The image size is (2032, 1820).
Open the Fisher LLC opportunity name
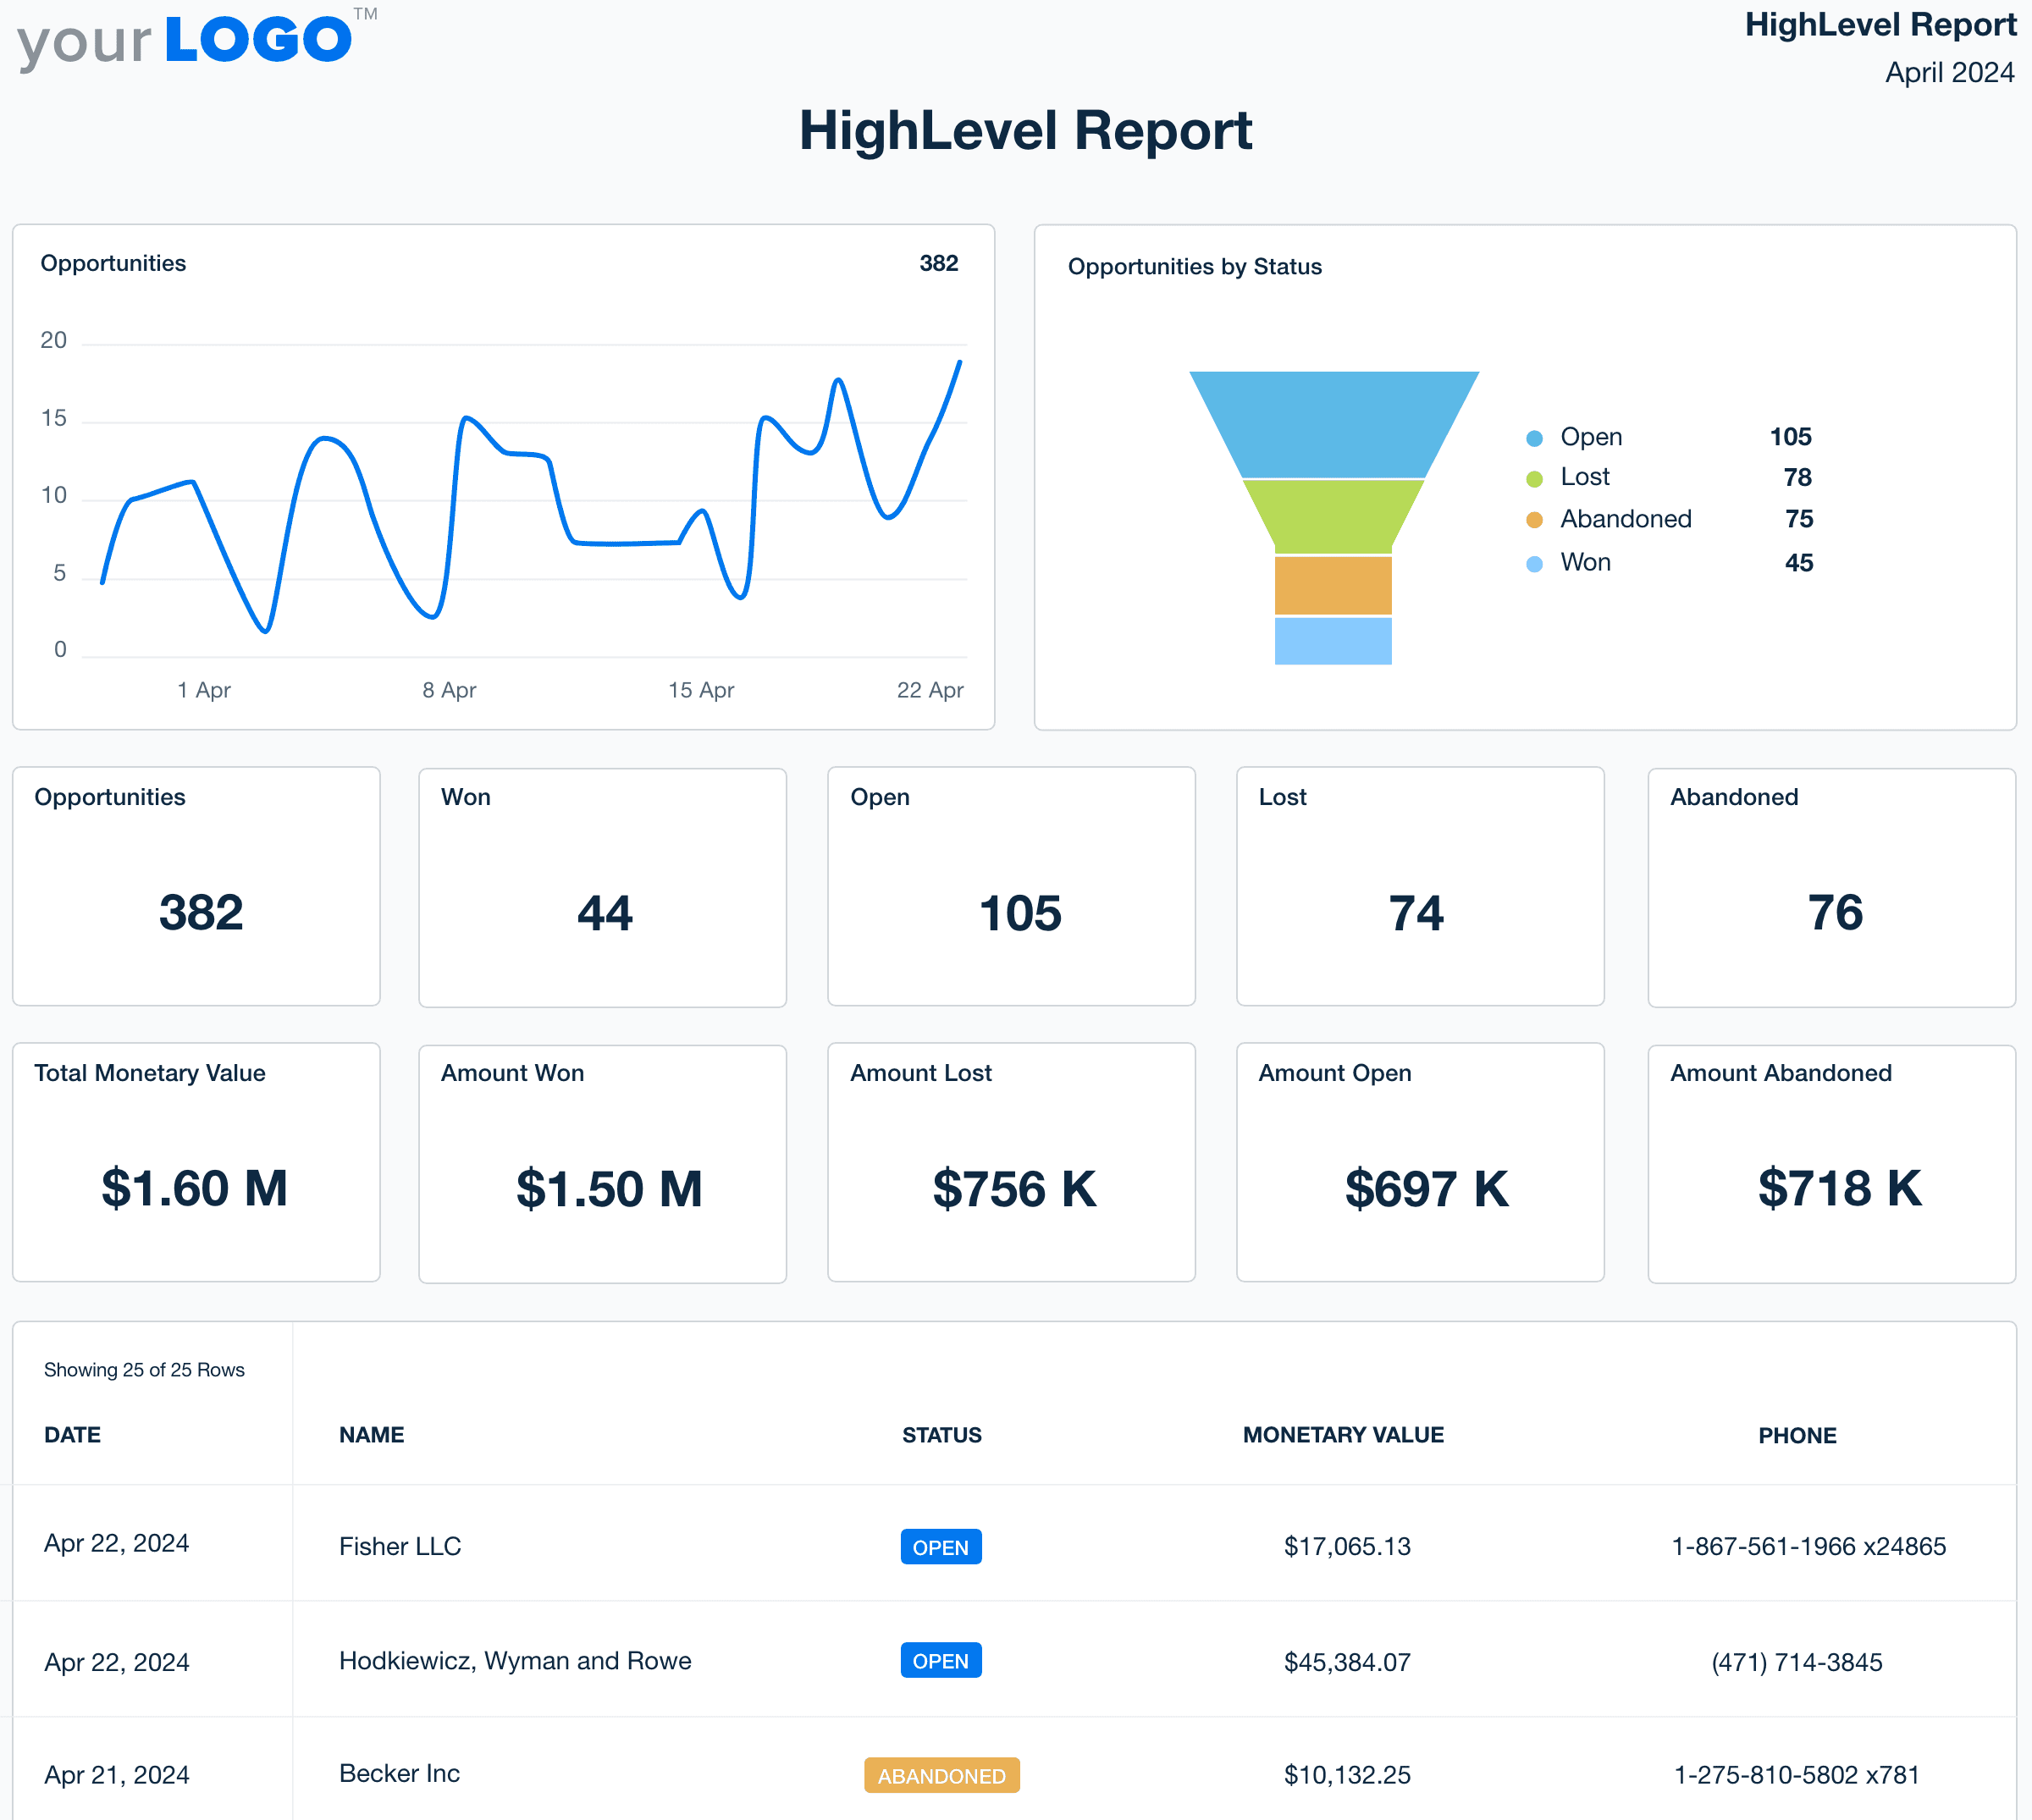point(399,1546)
